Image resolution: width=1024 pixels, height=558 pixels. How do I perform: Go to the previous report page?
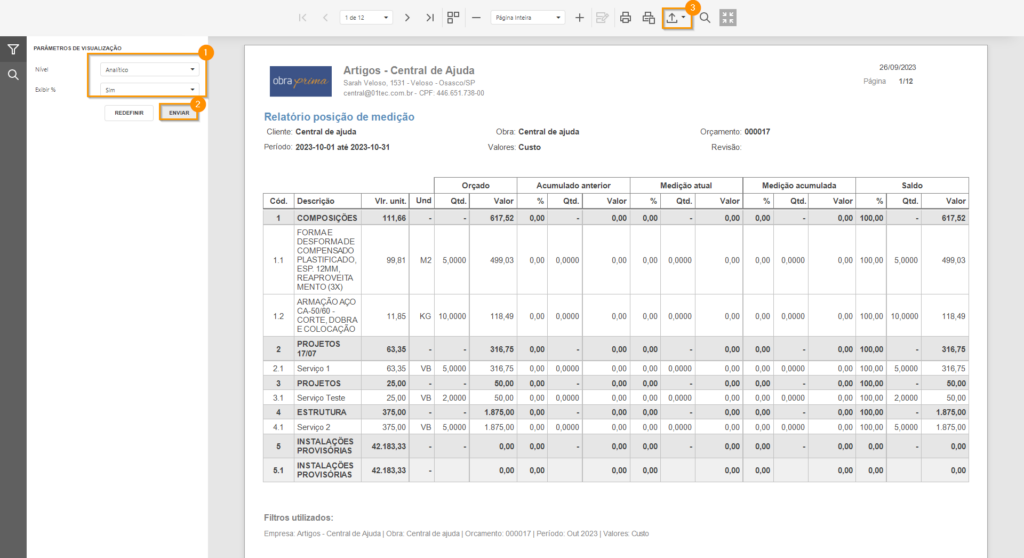(x=325, y=18)
